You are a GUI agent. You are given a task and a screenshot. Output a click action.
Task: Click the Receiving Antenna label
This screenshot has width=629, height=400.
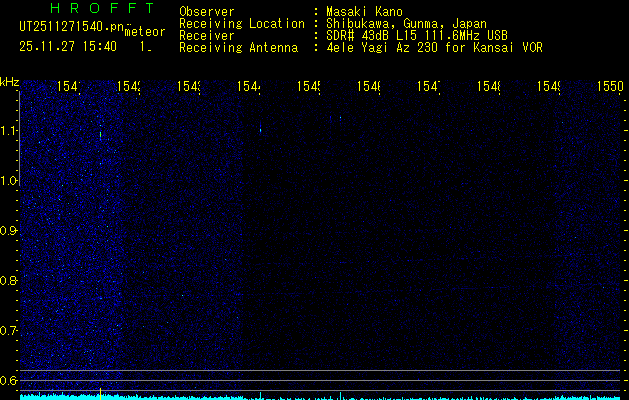[238, 48]
